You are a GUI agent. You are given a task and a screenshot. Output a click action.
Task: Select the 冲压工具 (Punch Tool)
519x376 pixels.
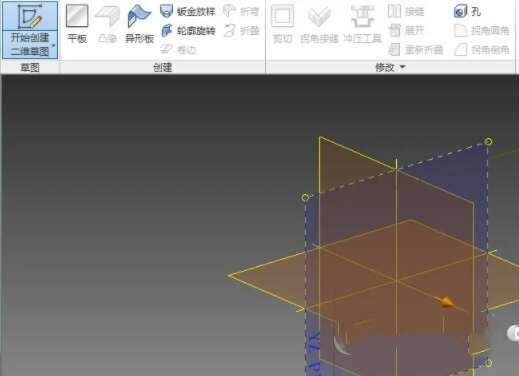[362, 24]
